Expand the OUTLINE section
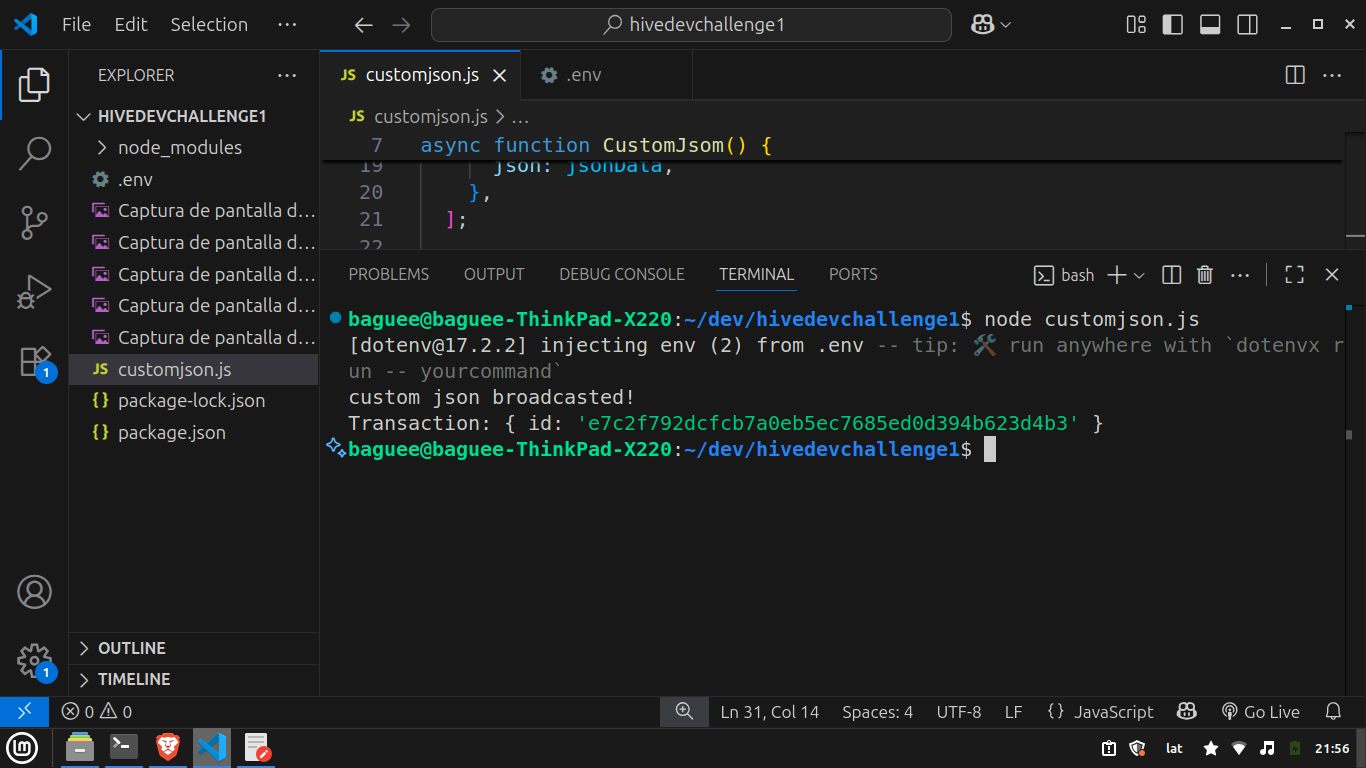The image size is (1366, 768). click(131, 648)
